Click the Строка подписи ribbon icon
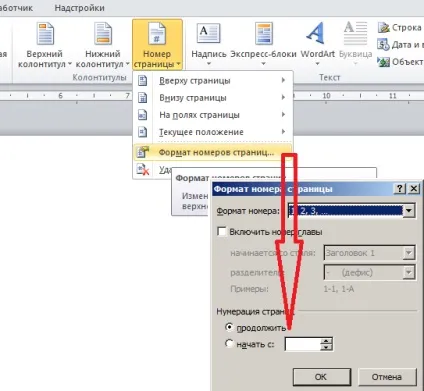The width and height of the screenshot is (424, 391). (384, 28)
